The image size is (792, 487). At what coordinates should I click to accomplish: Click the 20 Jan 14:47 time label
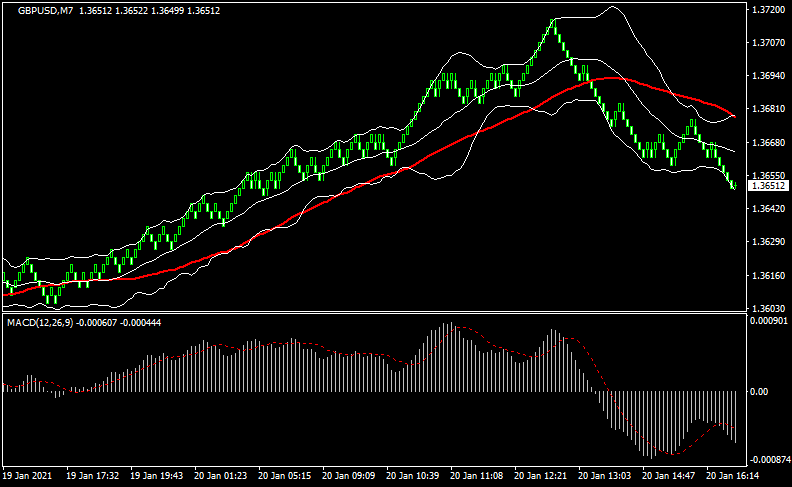tap(669, 476)
